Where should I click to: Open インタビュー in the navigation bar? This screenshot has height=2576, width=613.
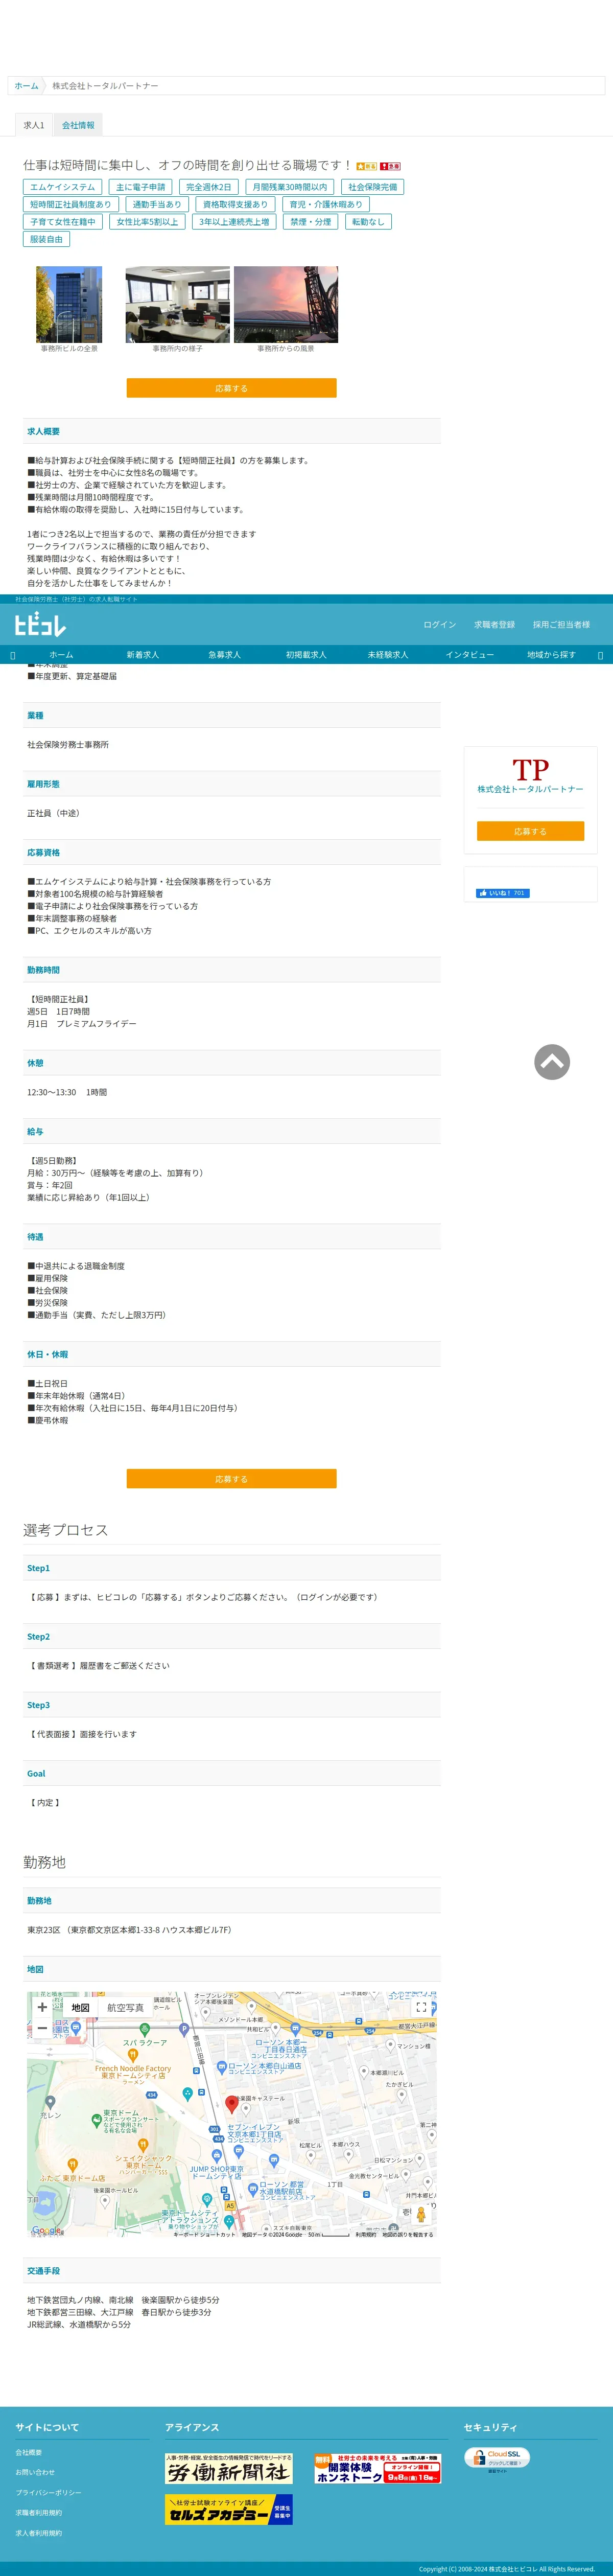469,654
